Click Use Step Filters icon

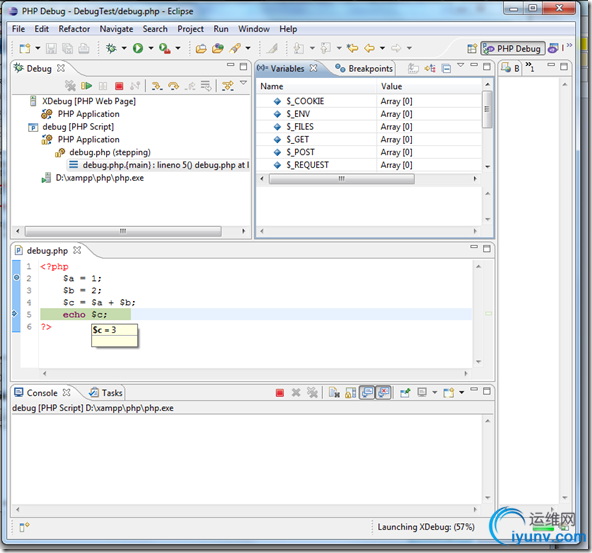[228, 86]
